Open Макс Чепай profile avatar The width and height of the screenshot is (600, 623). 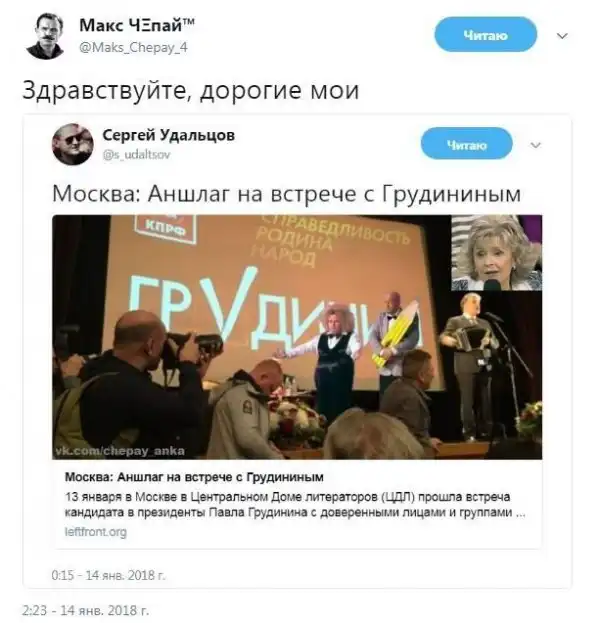tap(45, 36)
